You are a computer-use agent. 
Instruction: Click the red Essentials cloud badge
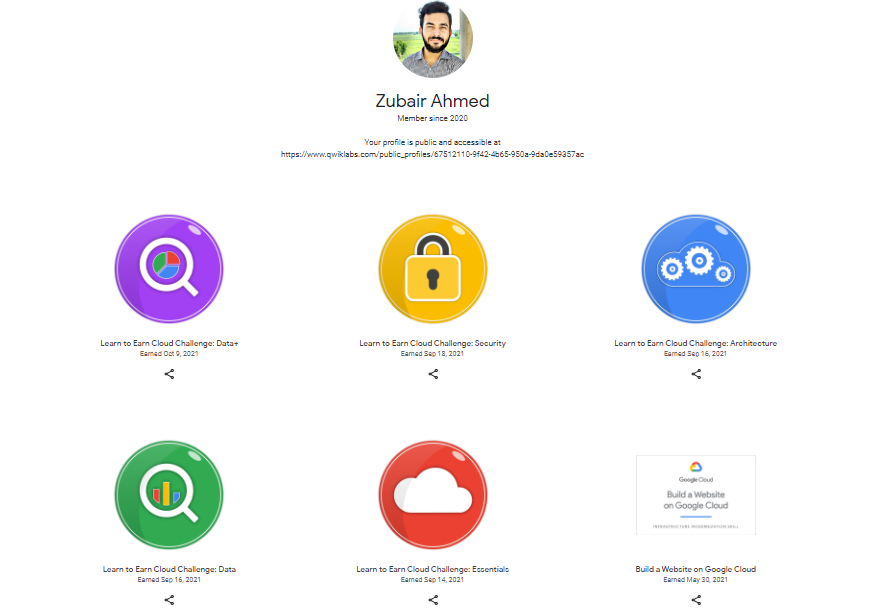(433, 495)
